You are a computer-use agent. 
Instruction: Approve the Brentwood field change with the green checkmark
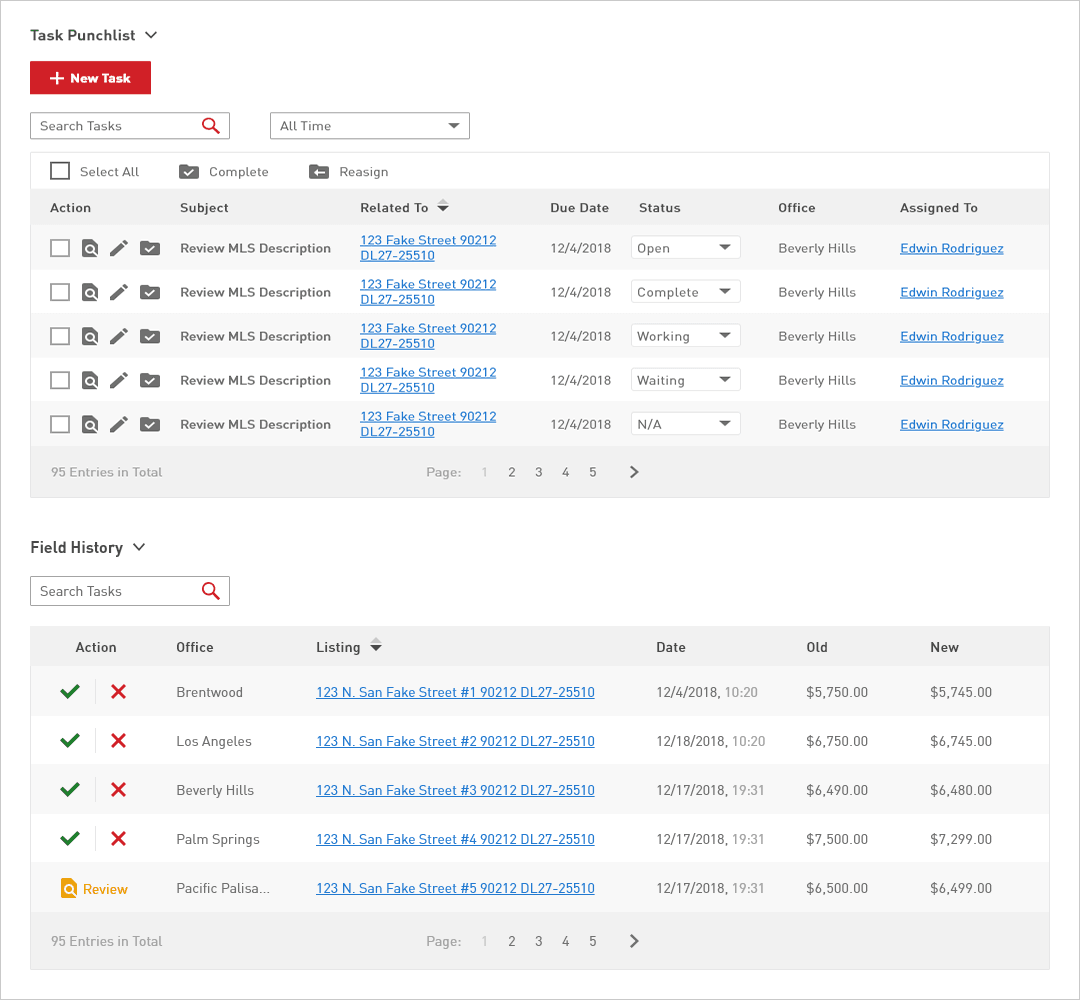click(x=70, y=691)
